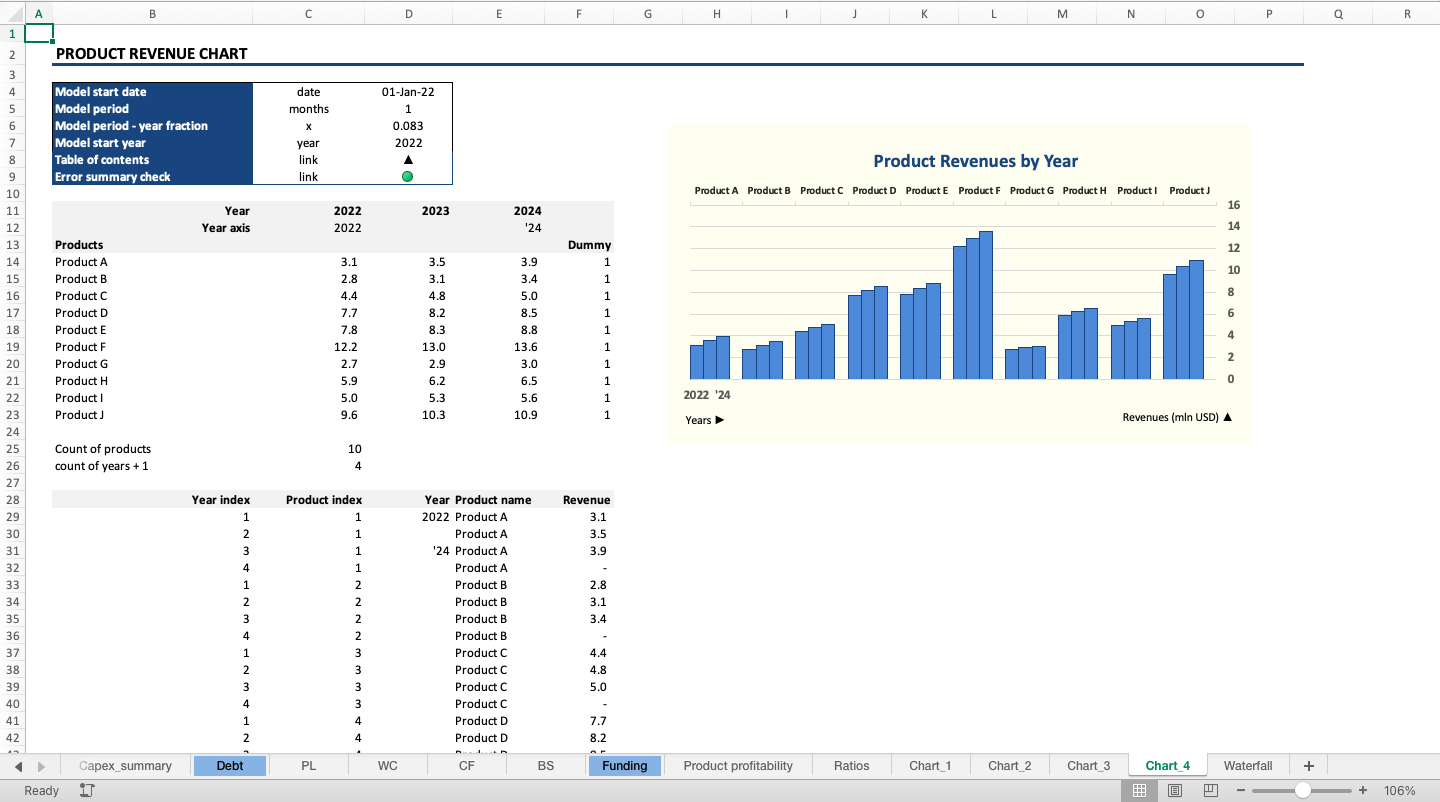Select the Chart_4 sheet tab
This screenshot has height=802, width=1440.
click(x=1167, y=766)
